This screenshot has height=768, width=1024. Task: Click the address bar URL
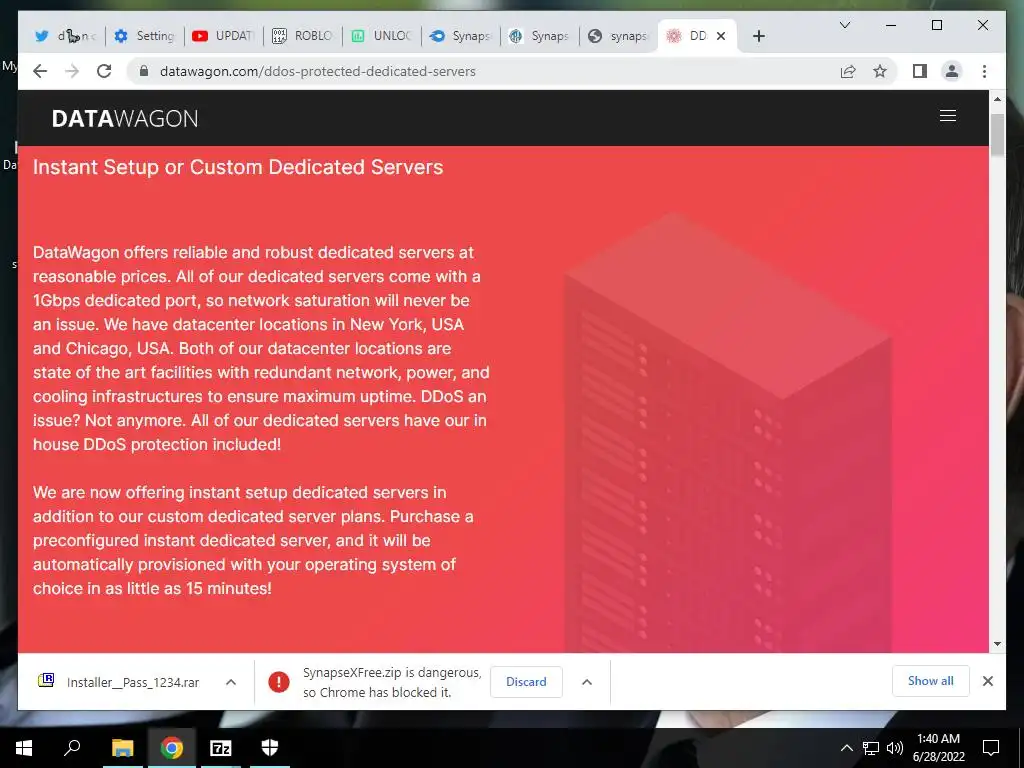point(317,71)
